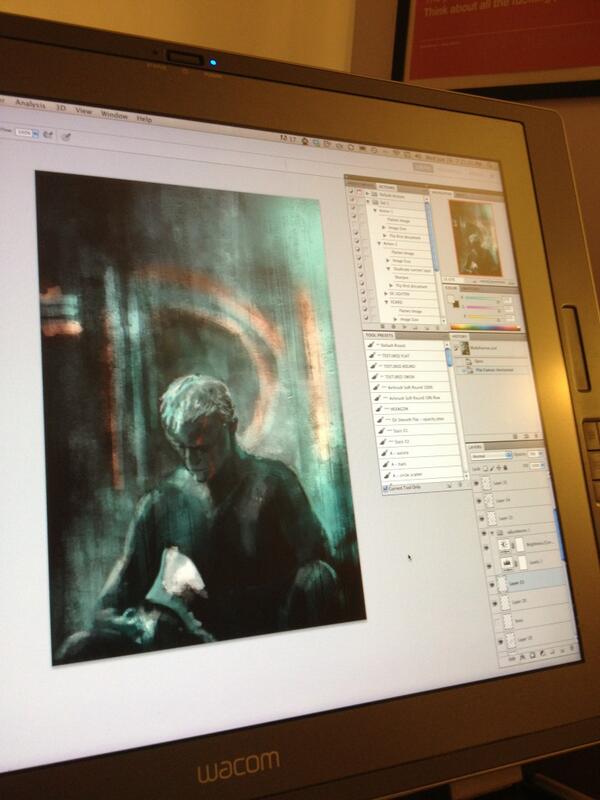This screenshot has width=600, height=800.
Task: Open the View menu
Action: [x=84, y=111]
